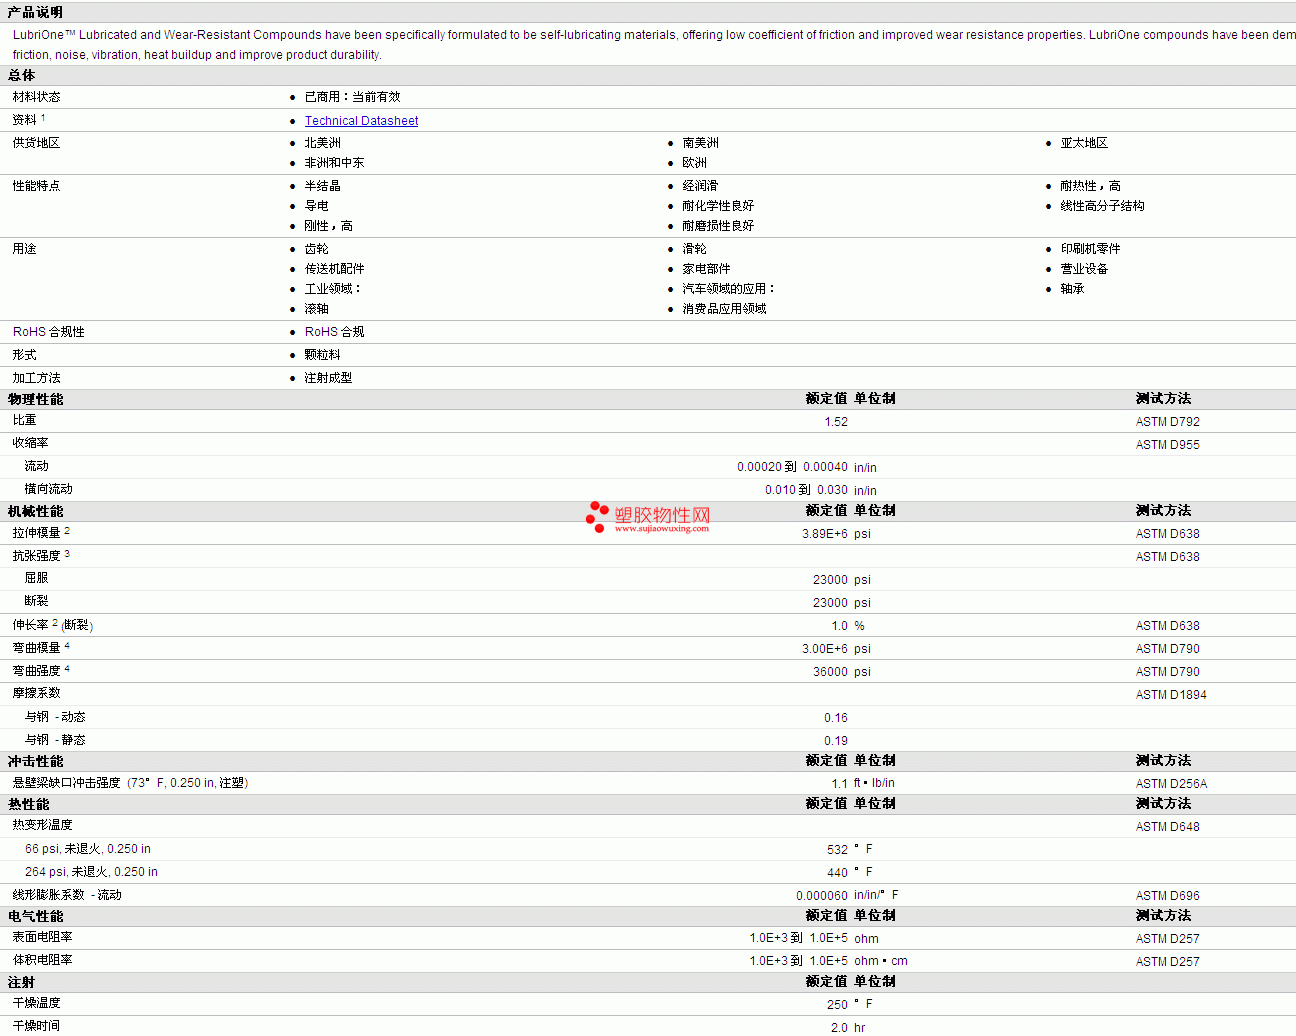Select the 耐热性，高 feature entry
1296x1036 pixels.
tap(1090, 186)
